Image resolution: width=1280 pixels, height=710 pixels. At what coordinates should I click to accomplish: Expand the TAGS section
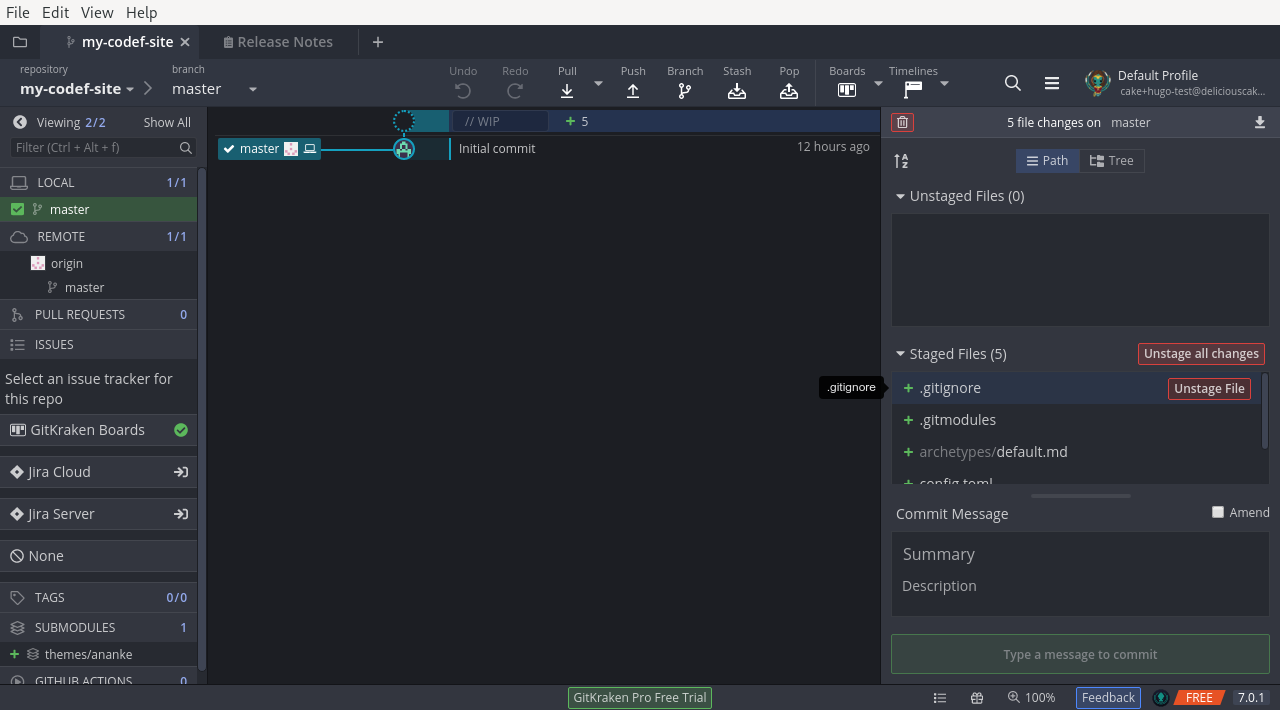point(98,597)
